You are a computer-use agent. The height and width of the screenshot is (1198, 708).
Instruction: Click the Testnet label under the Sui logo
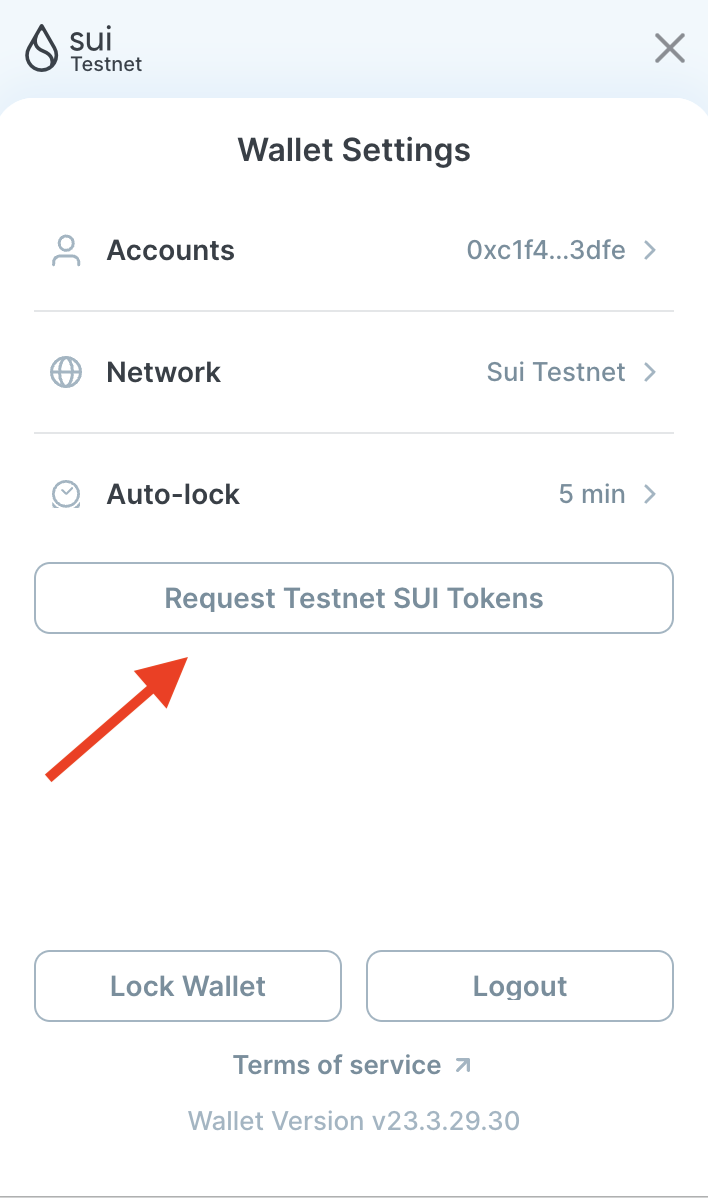pos(106,62)
